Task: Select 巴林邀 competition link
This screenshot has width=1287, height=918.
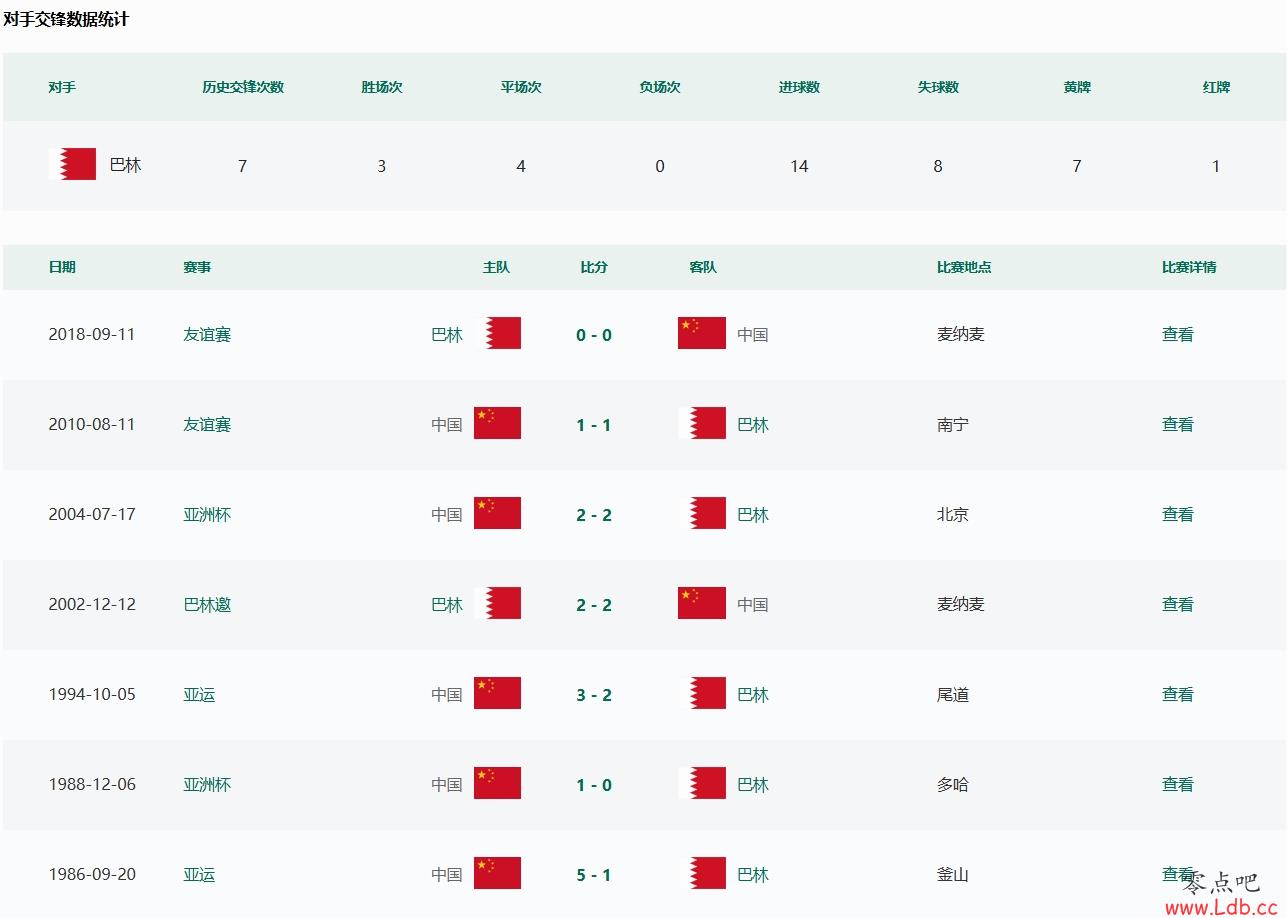Action: 207,605
